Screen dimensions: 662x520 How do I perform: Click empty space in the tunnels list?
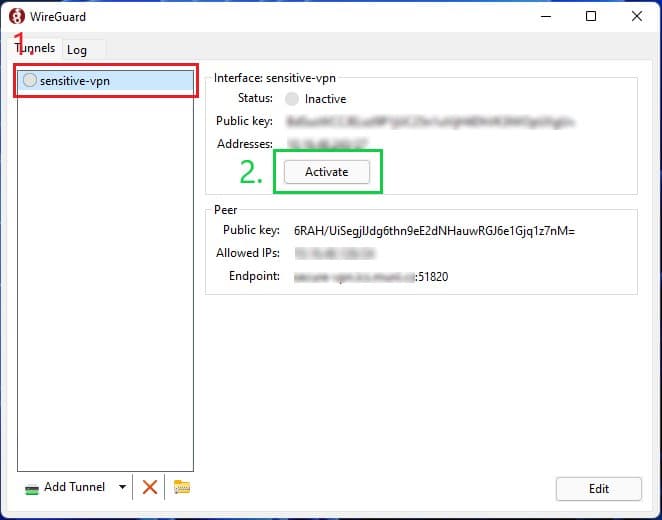pos(105,280)
